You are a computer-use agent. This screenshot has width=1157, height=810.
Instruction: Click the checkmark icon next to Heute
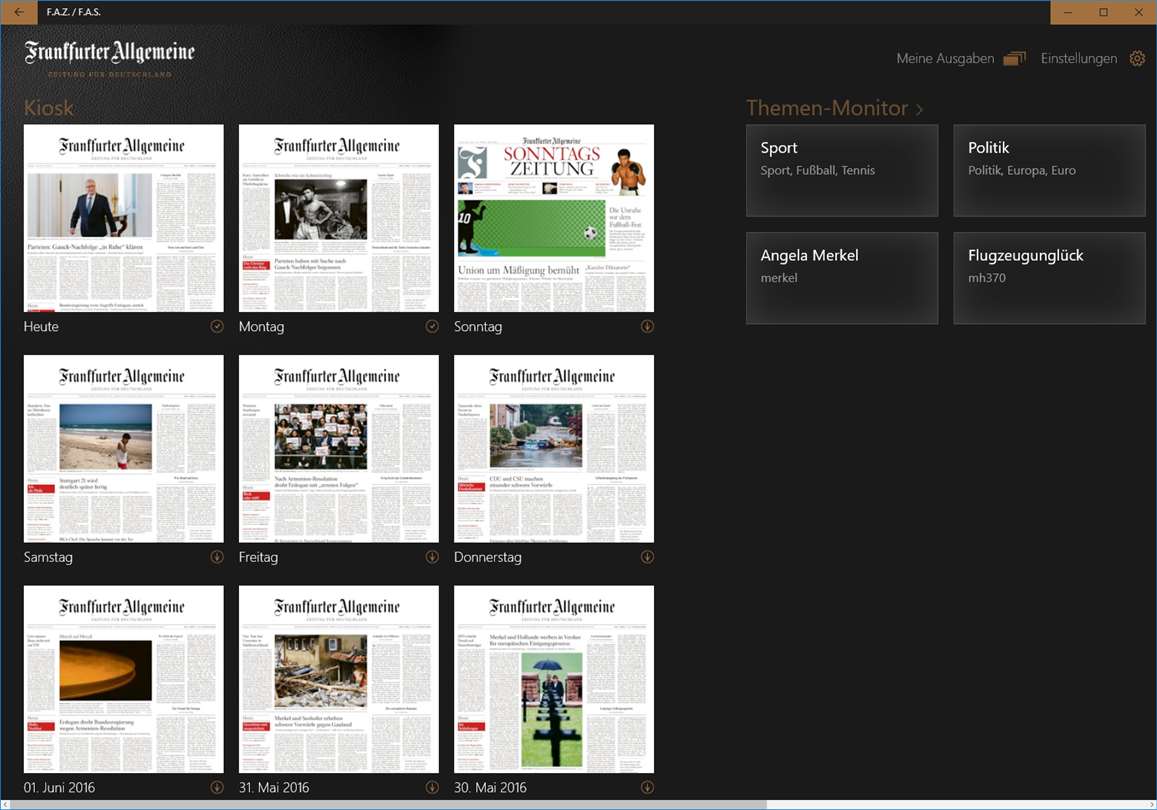[x=216, y=326]
